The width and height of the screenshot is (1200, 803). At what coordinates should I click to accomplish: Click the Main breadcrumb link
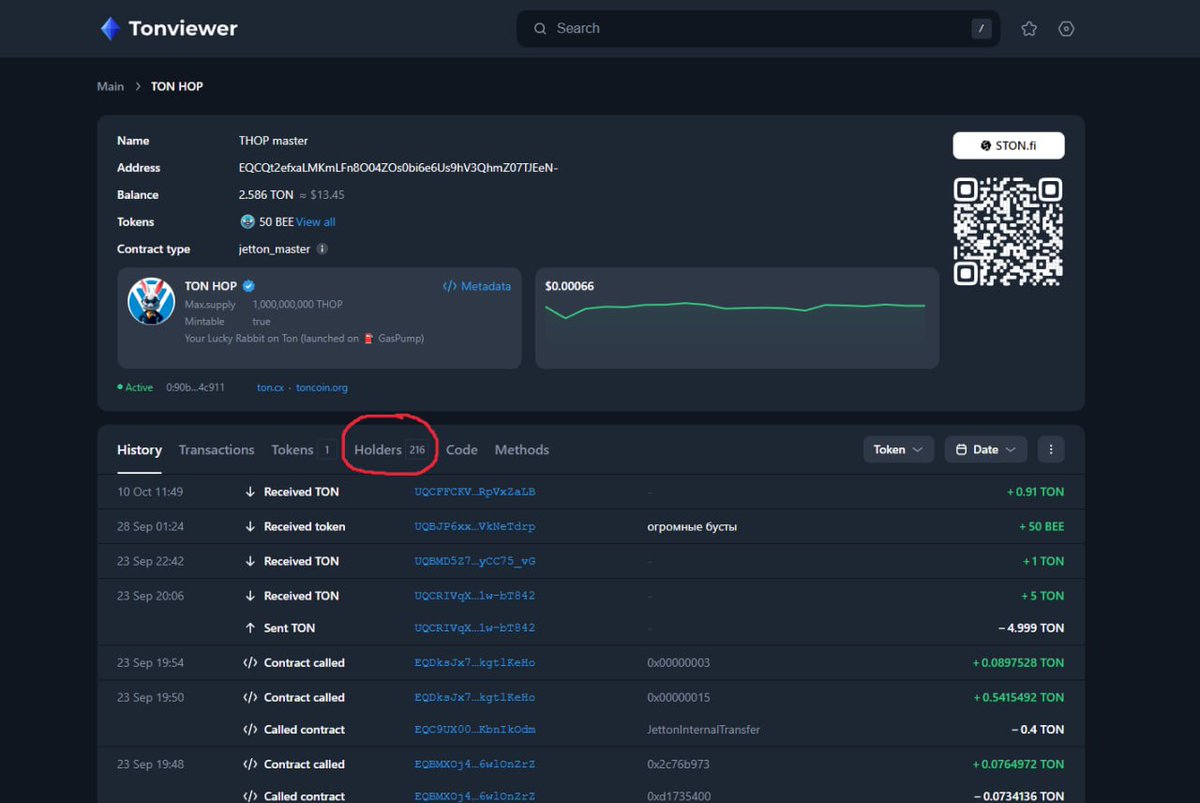(110, 87)
